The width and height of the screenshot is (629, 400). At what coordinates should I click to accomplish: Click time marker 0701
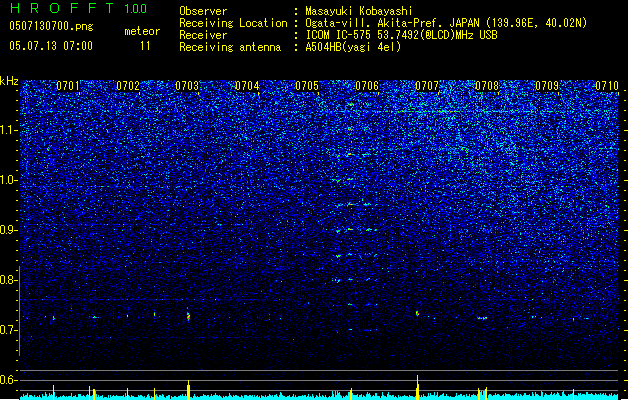(x=68, y=86)
